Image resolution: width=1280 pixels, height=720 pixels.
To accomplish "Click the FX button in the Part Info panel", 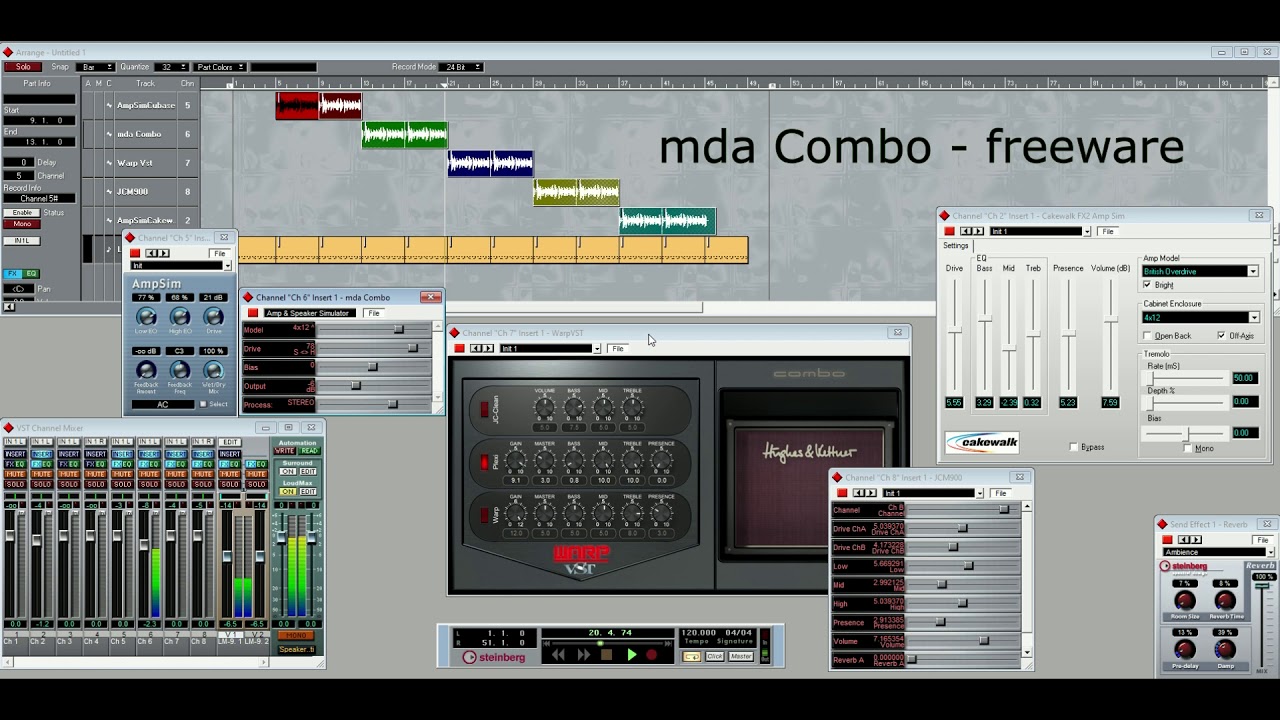I will point(12,273).
